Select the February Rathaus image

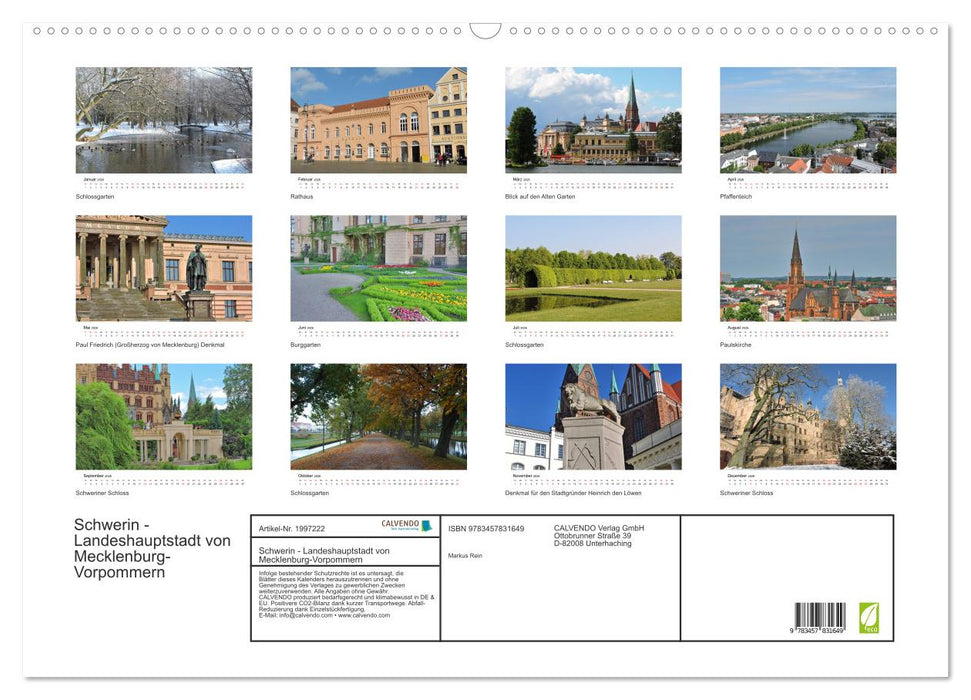(x=378, y=118)
